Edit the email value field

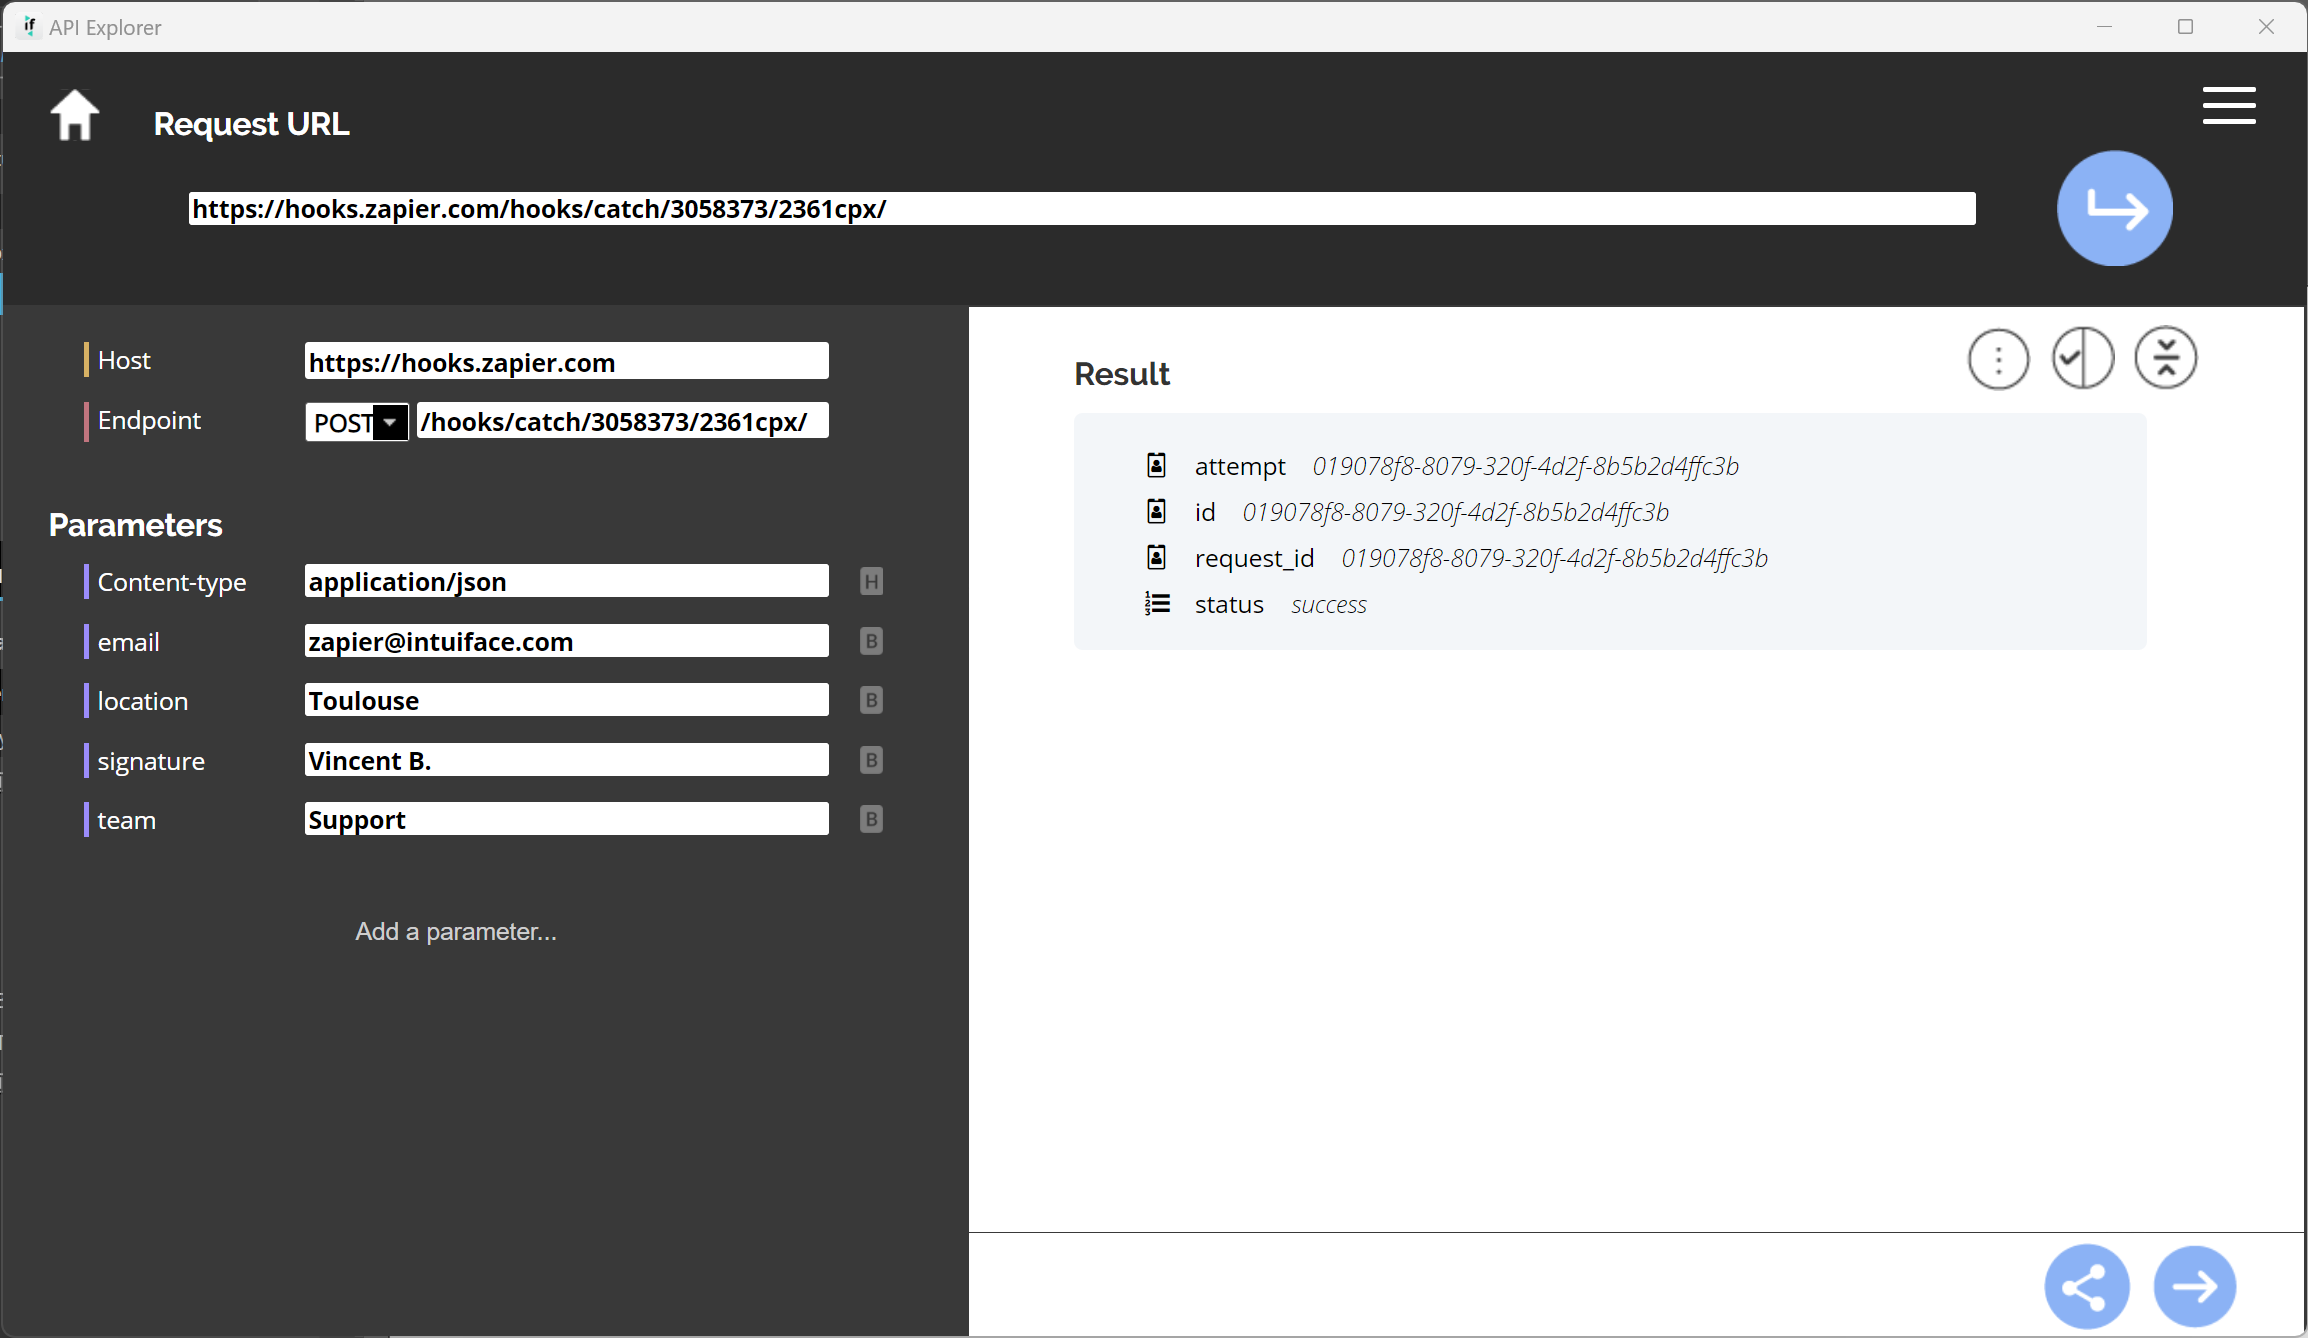pos(566,641)
